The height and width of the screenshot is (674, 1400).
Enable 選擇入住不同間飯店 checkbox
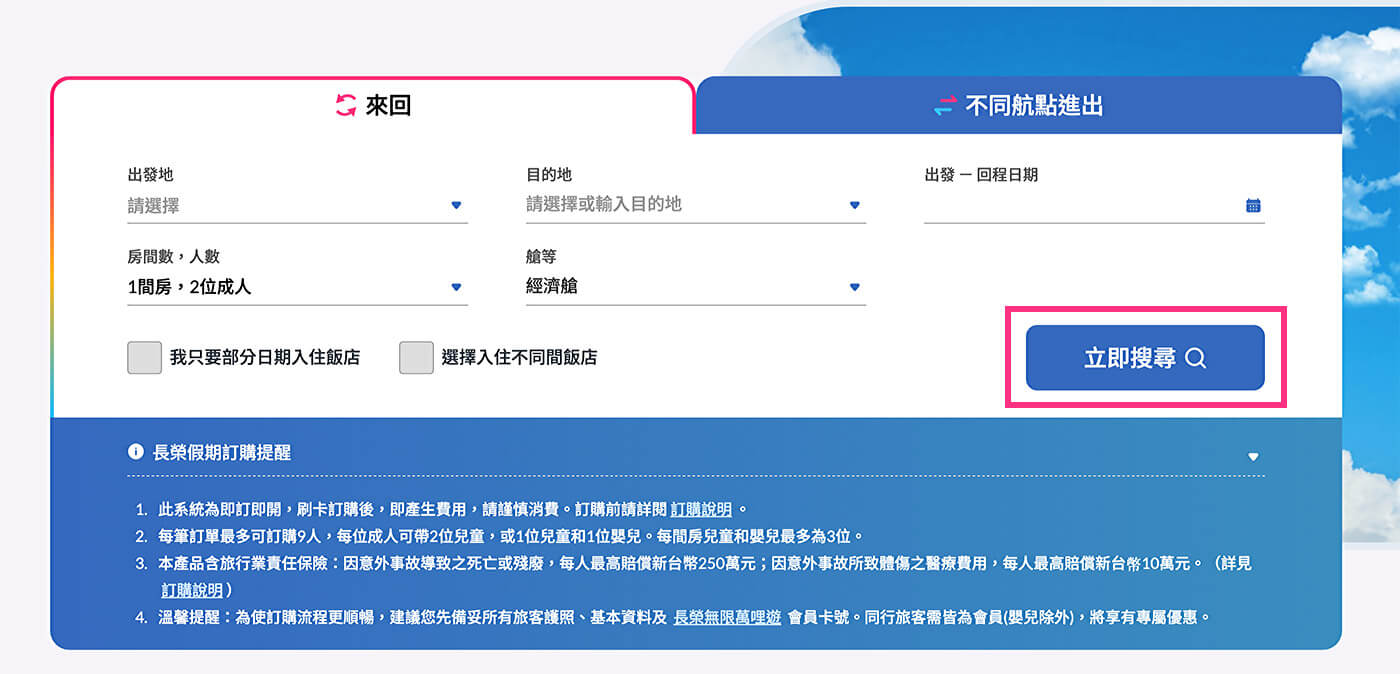click(416, 357)
